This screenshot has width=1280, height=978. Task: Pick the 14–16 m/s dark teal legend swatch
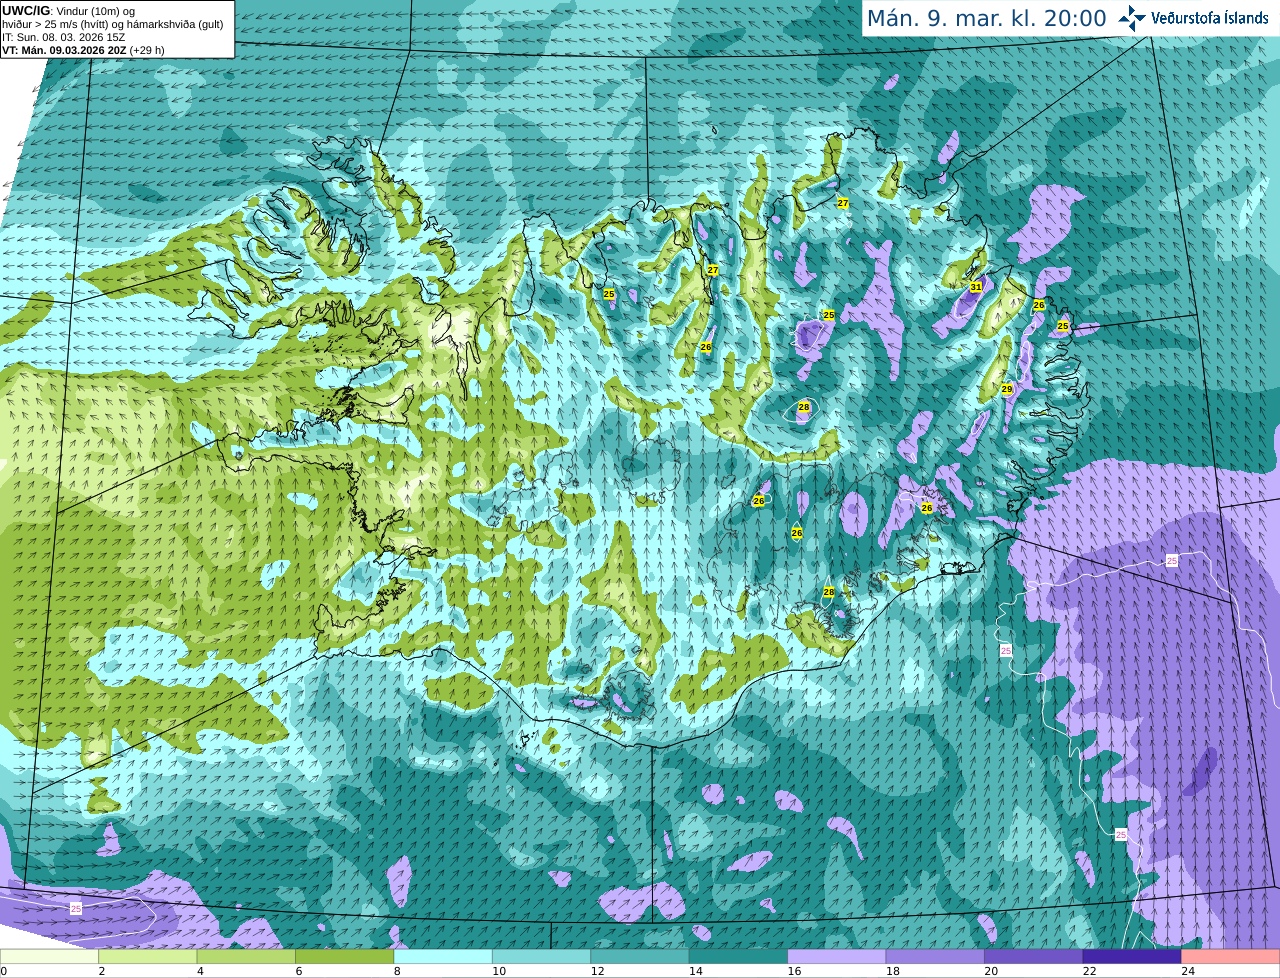click(x=739, y=957)
